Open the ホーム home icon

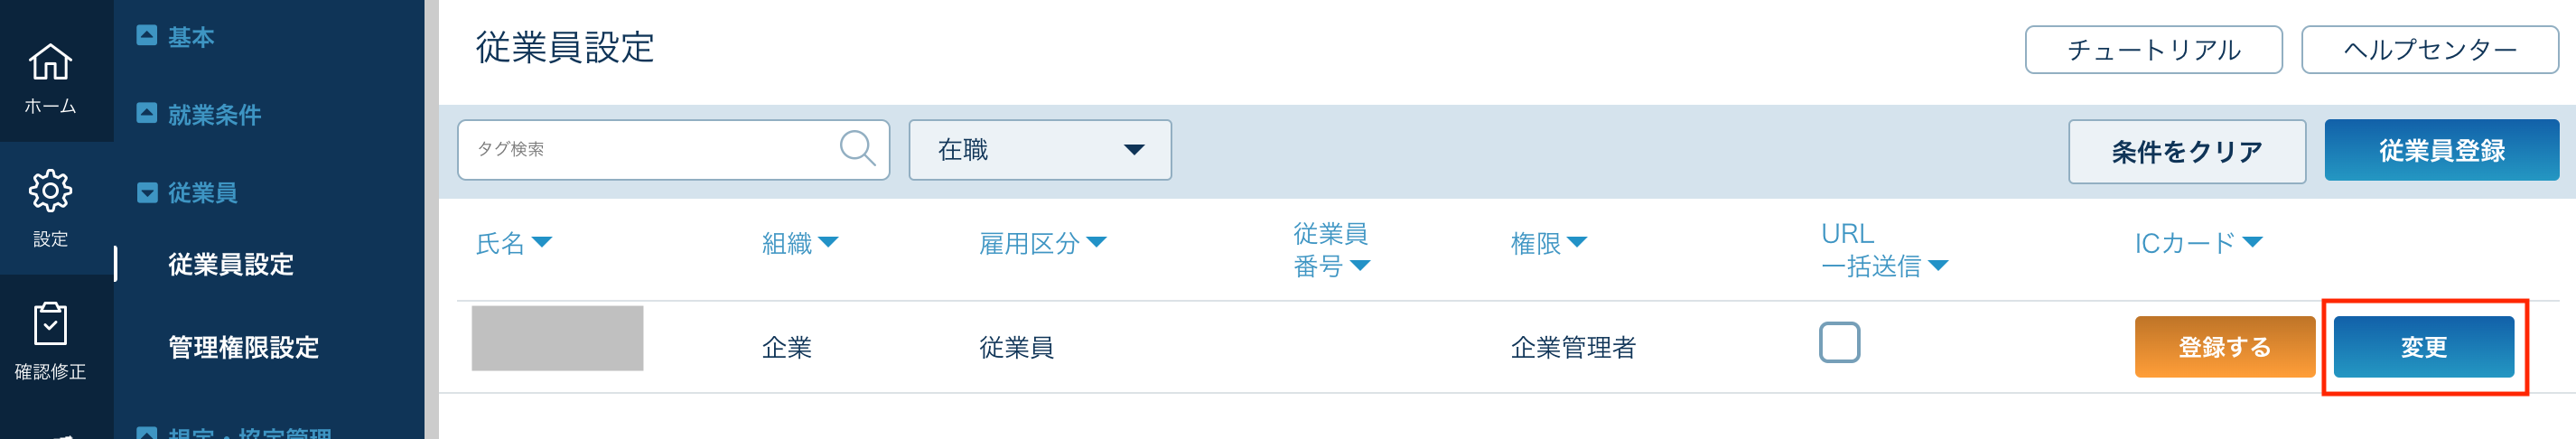[x=50, y=62]
